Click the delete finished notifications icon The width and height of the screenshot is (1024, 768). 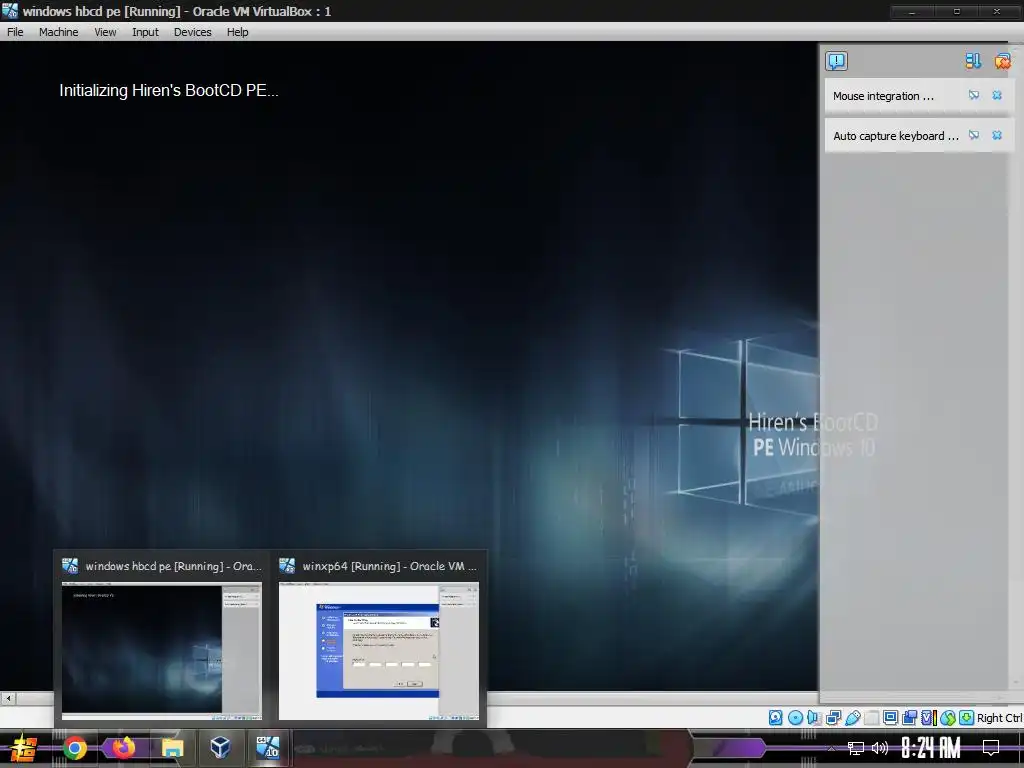tap(1002, 61)
